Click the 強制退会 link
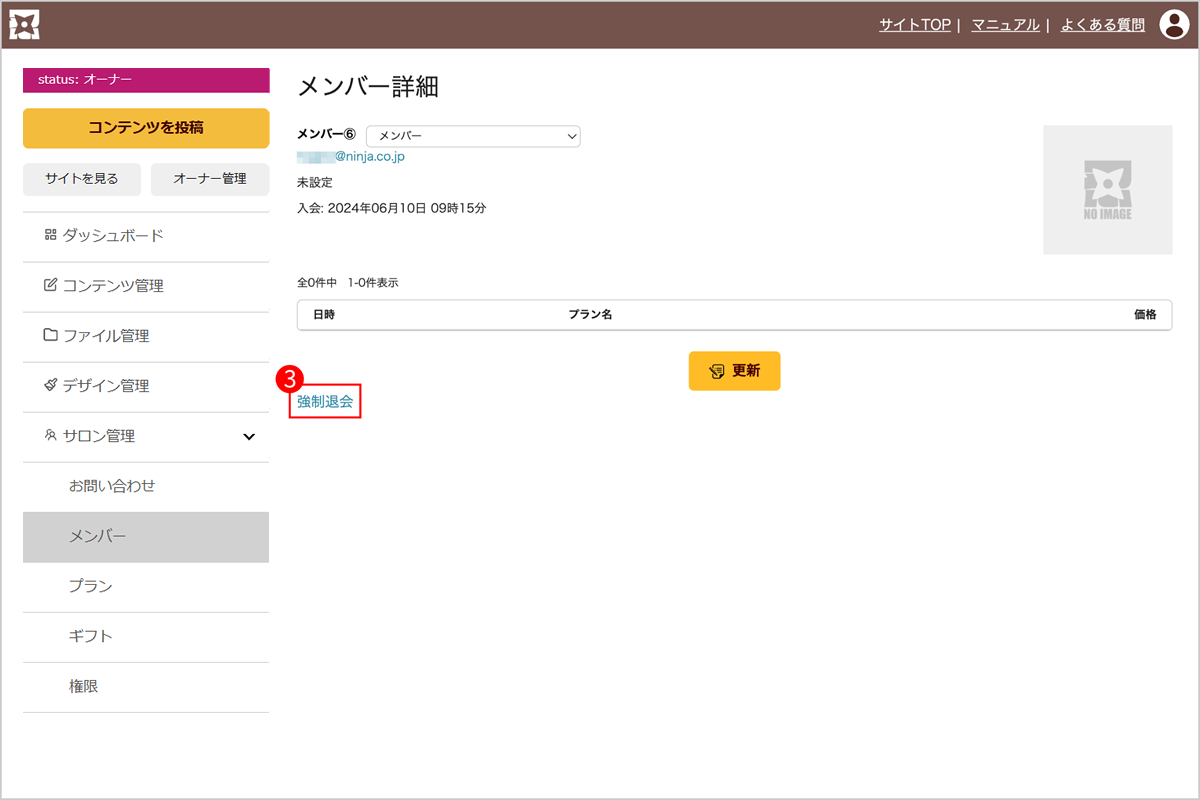1200x800 pixels. pyautogui.click(x=325, y=401)
